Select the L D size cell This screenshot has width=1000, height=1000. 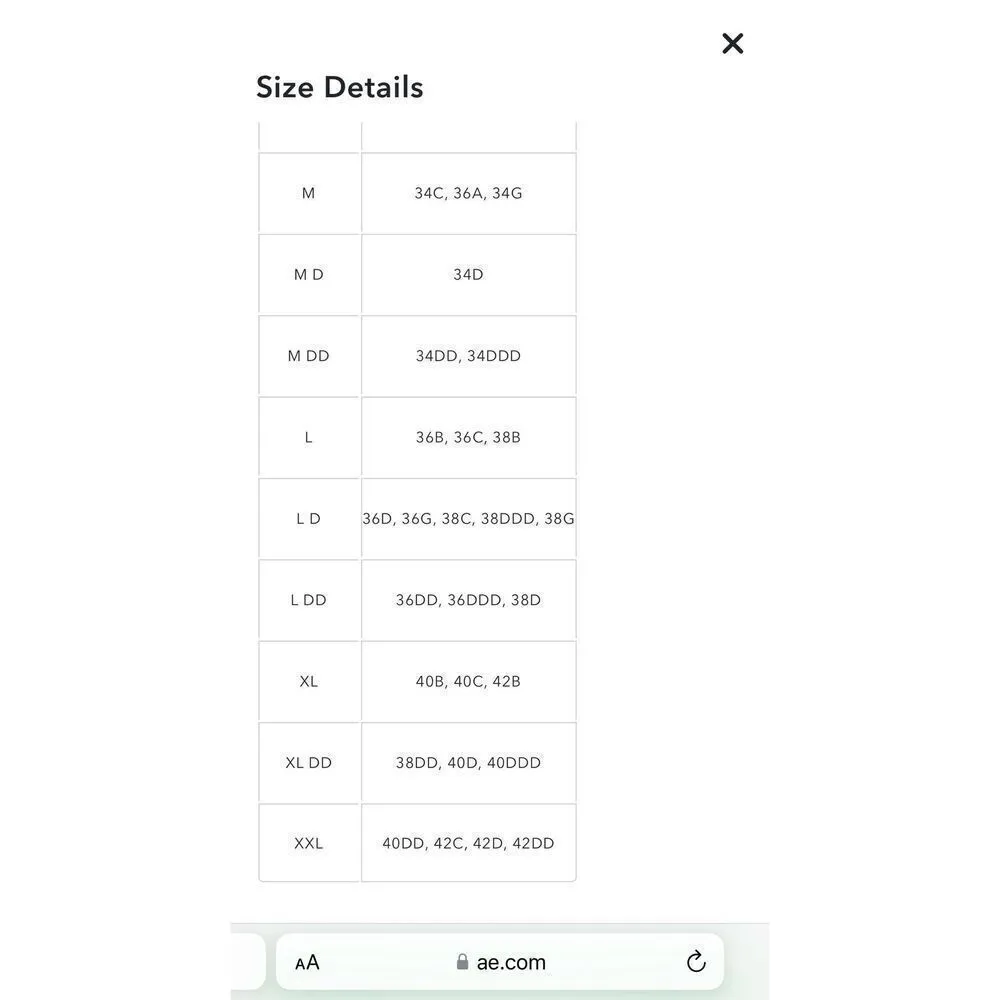[x=308, y=519]
